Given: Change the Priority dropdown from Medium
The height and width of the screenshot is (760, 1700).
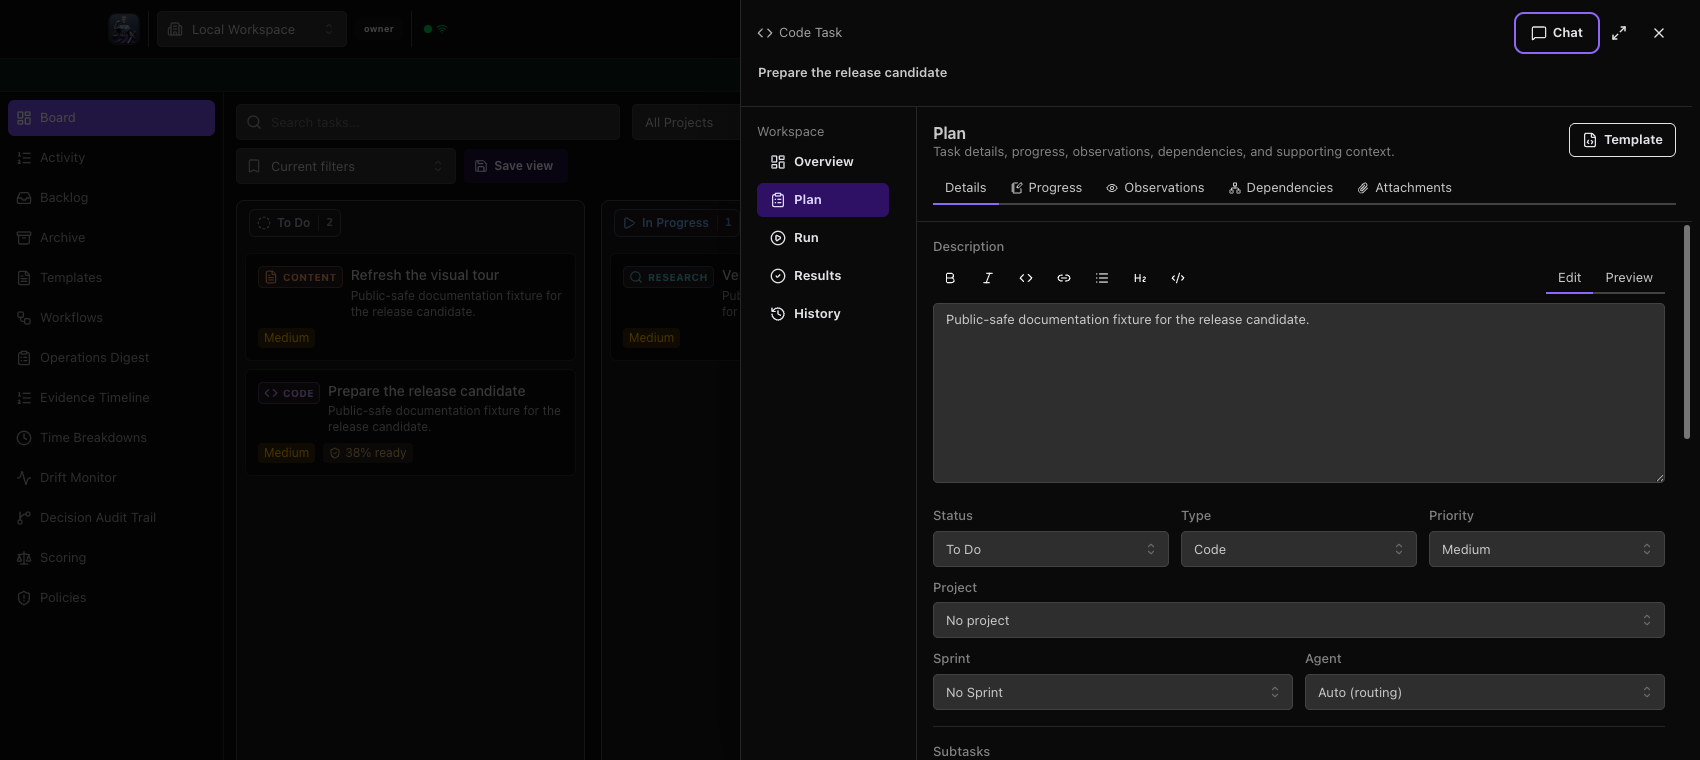Looking at the screenshot, I should click(1547, 549).
